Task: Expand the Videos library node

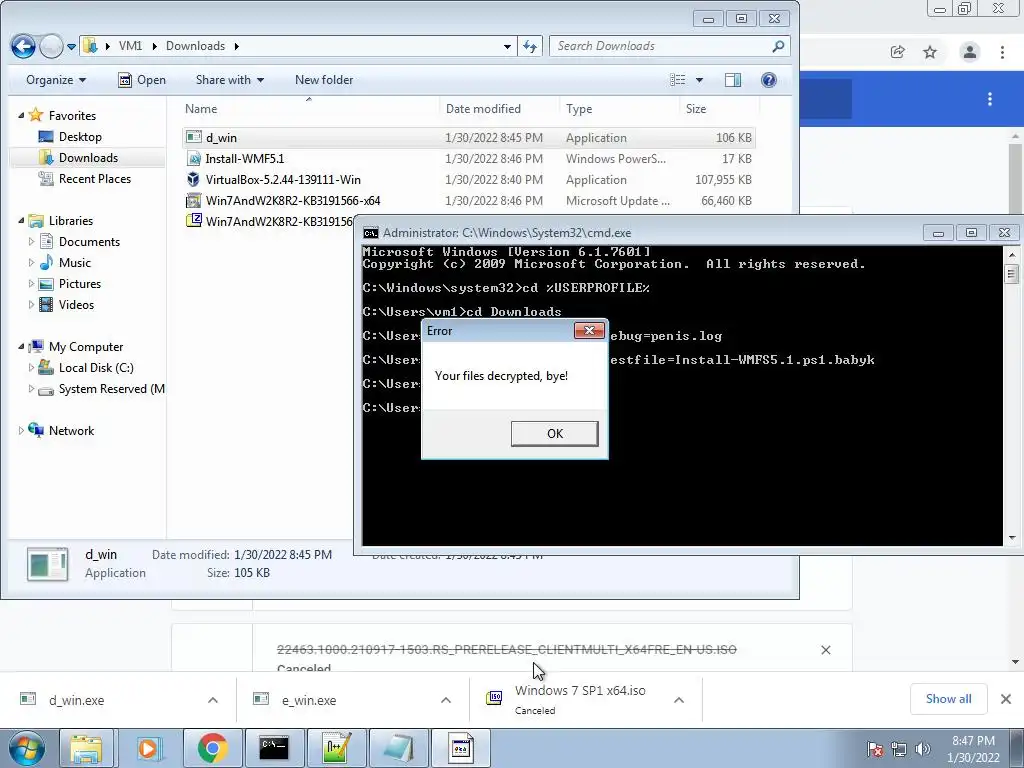Action: [x=31, y=304]
